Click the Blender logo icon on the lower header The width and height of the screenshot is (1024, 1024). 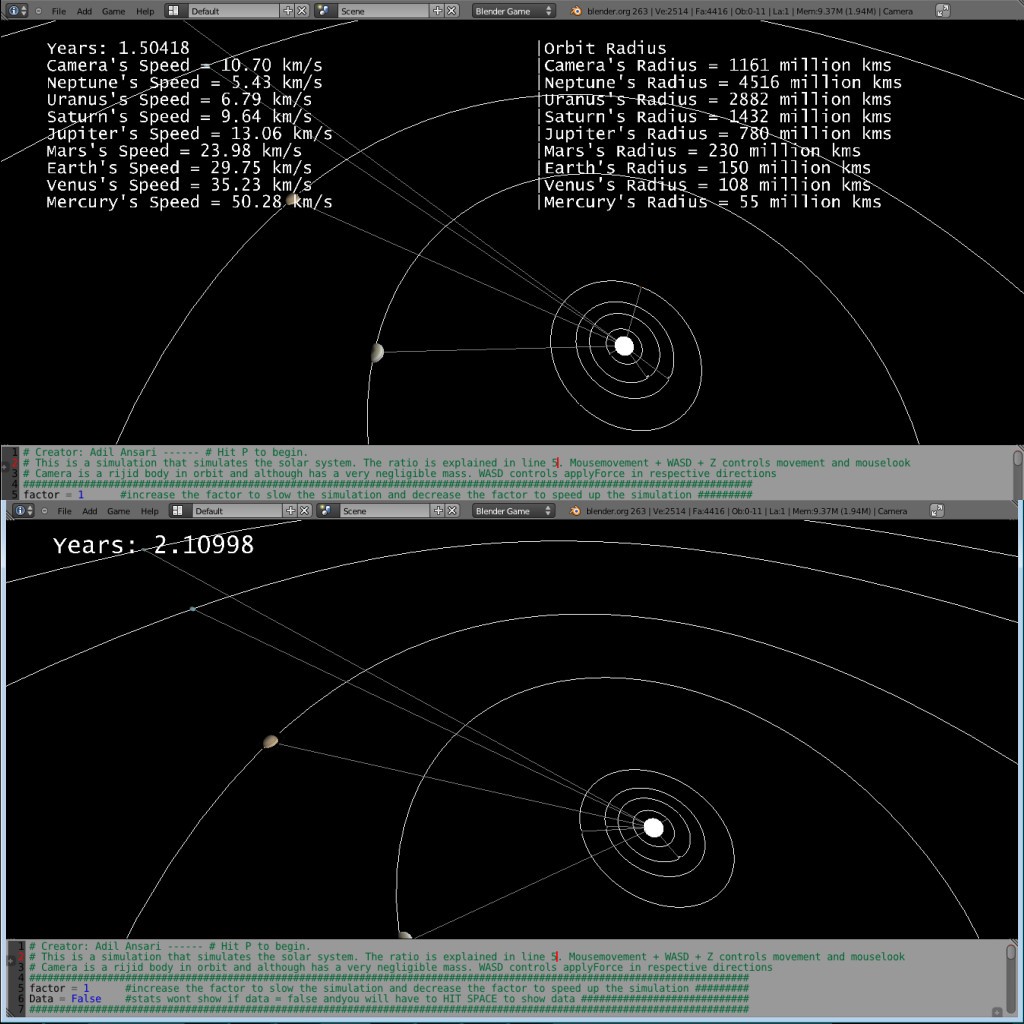pos(573,510)
